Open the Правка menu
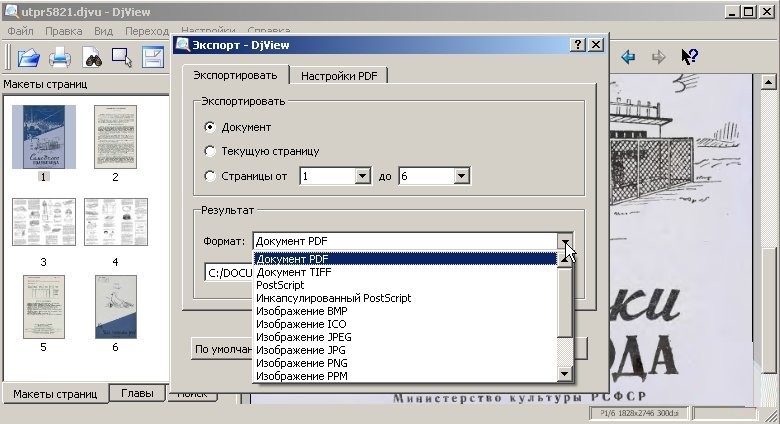The image size is (780, 424). 64,31
